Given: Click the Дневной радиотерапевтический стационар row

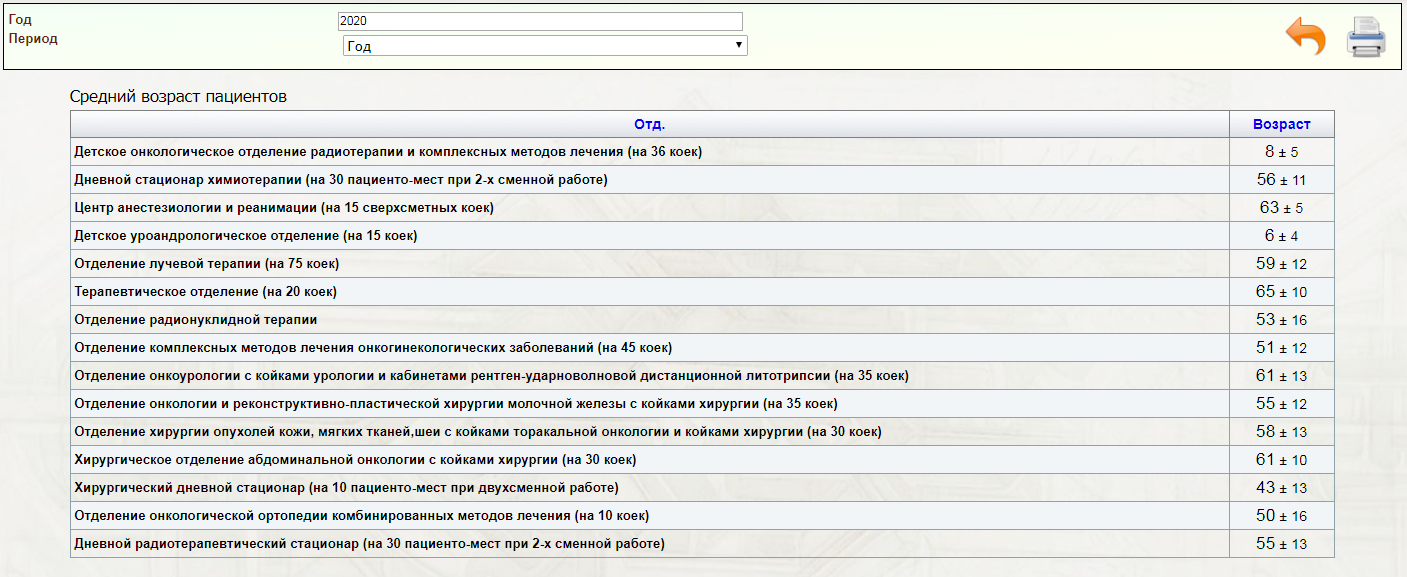Looking at the screenshot, I should tap(702, 544).
